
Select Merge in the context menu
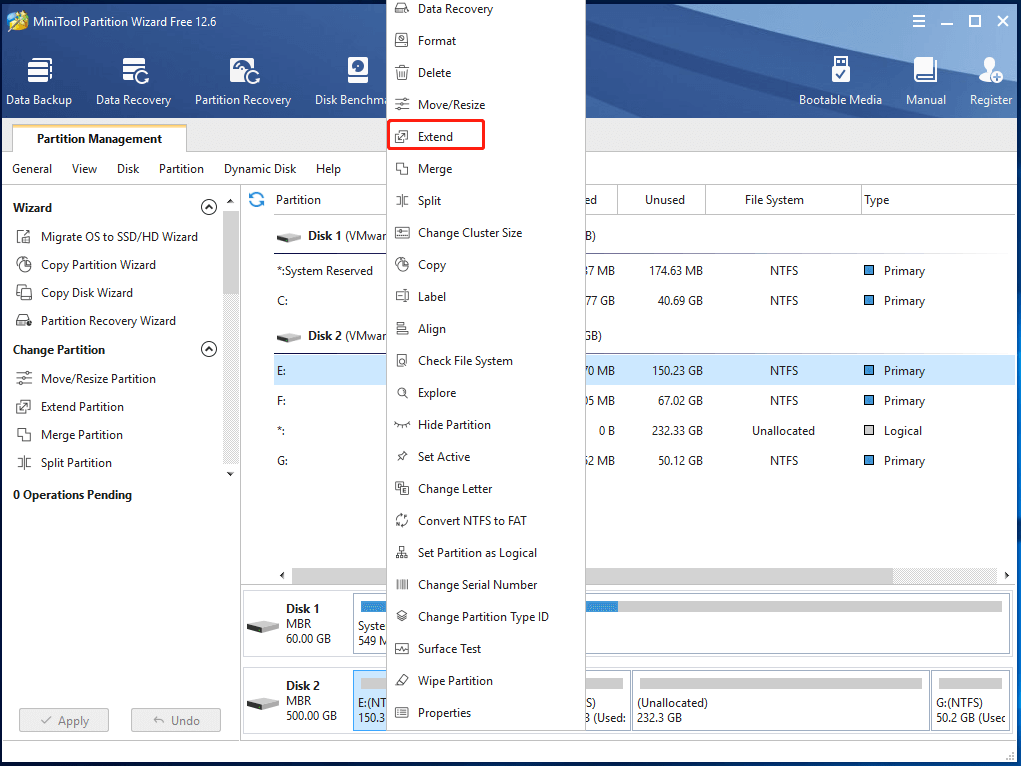tap(486, 169)
